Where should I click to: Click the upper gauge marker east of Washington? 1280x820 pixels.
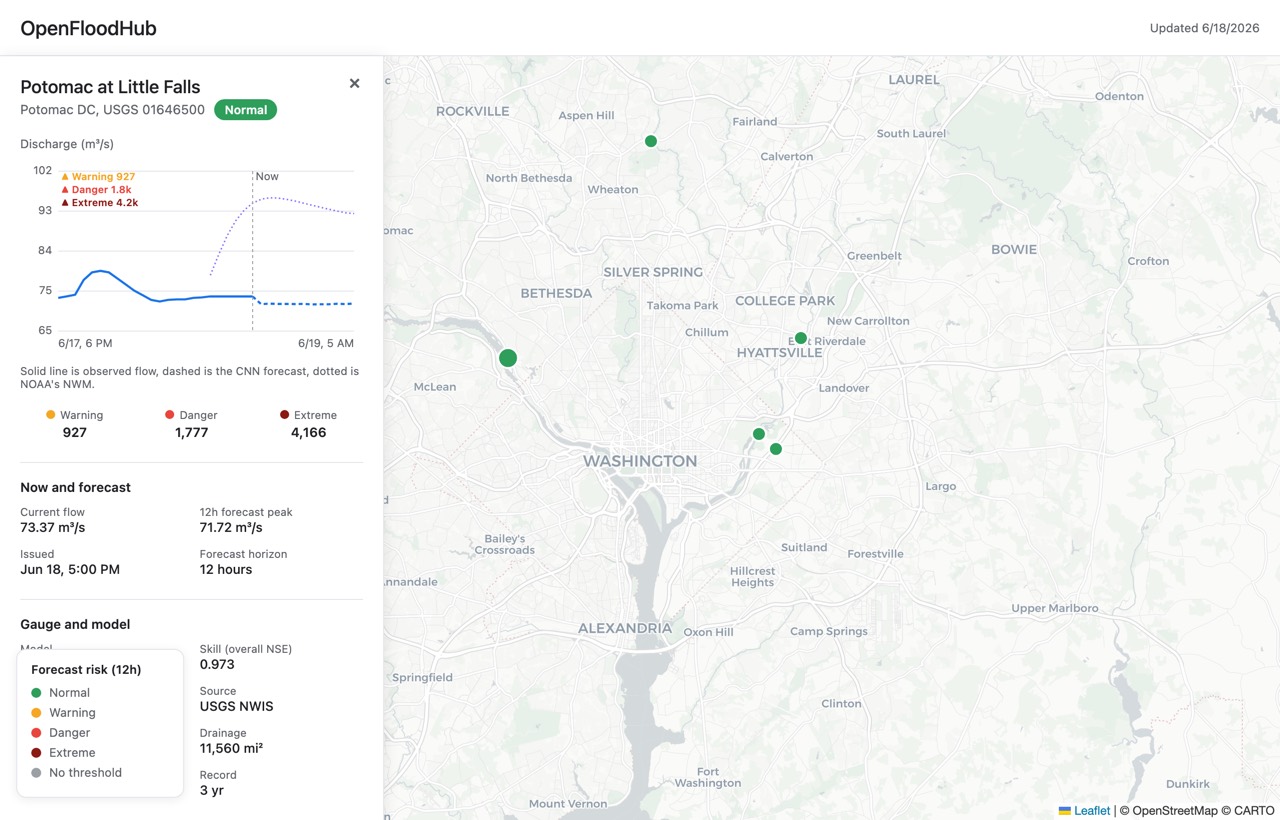click(759, 434)
